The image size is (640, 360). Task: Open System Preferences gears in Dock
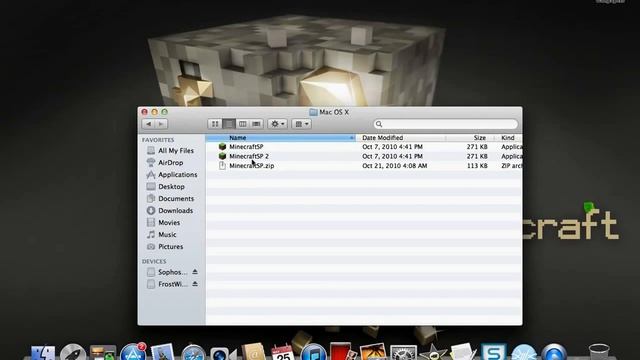click(x=403, y=353)
